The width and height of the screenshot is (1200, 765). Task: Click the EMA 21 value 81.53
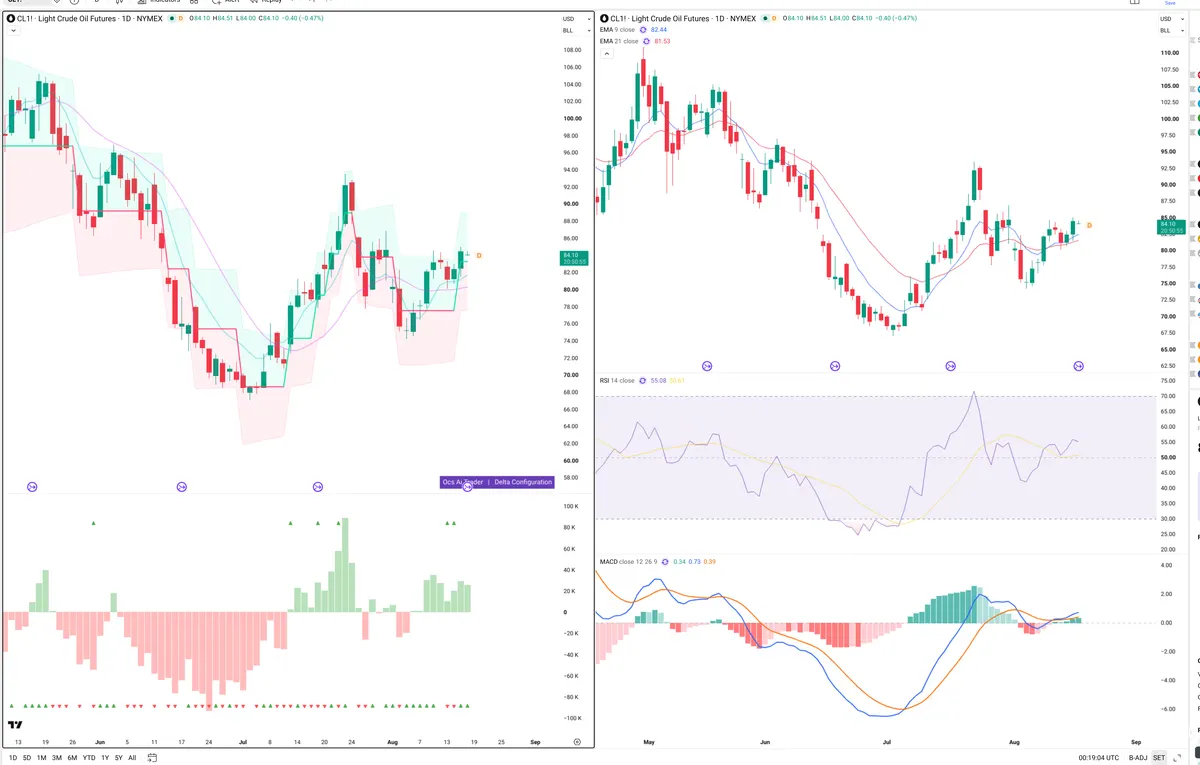(x=662, y=41)
